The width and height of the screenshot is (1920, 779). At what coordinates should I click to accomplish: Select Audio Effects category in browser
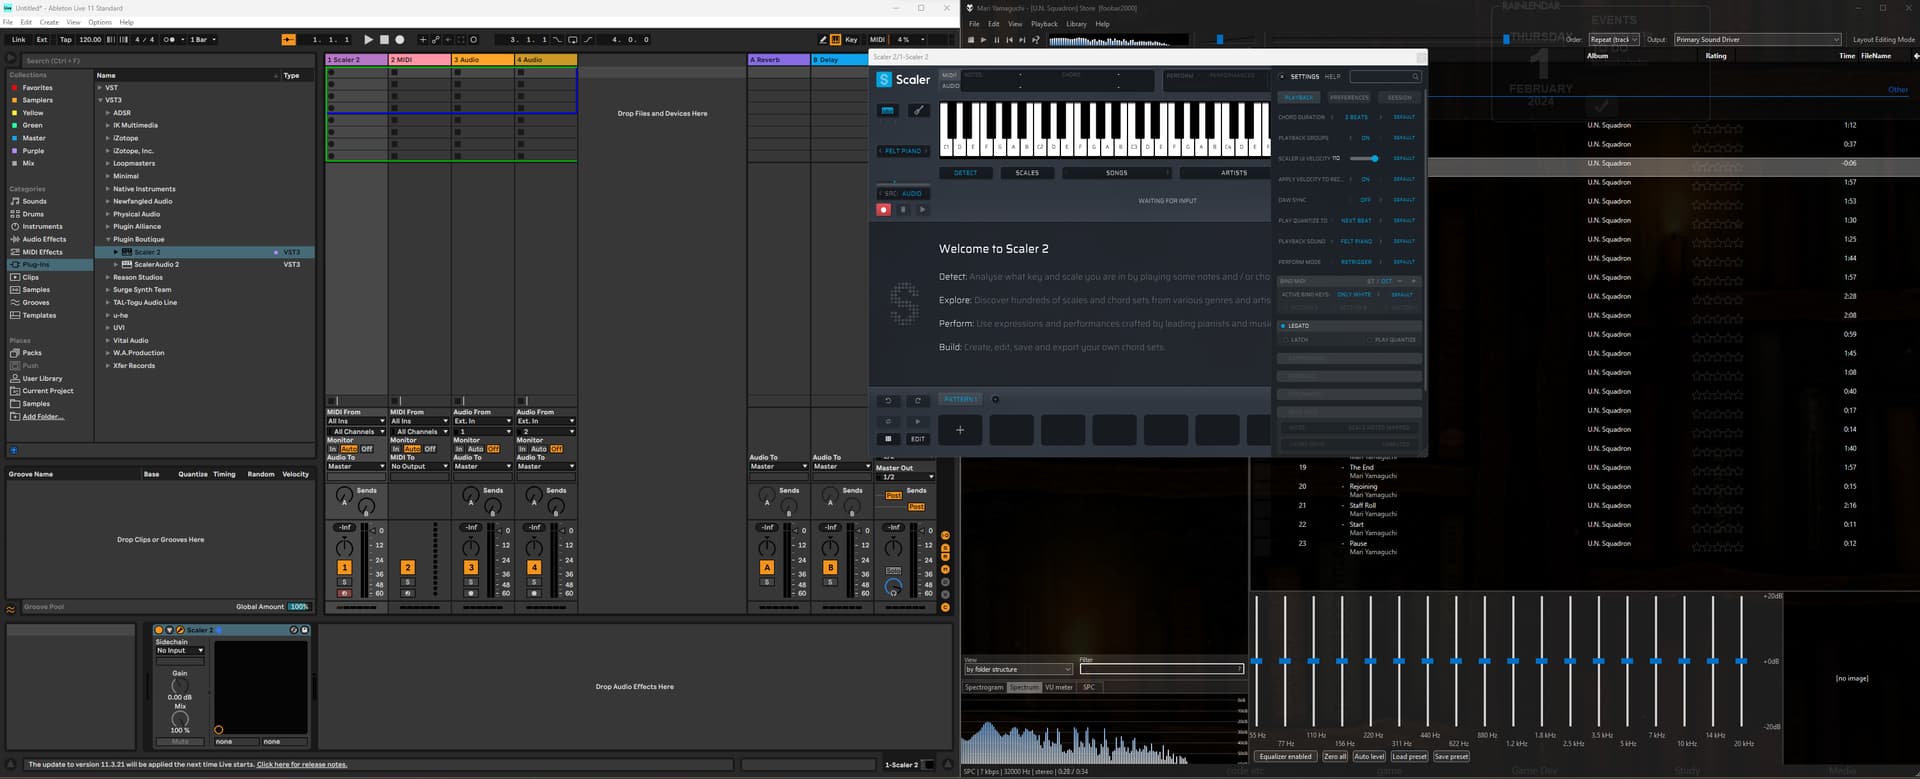[44, 239]
